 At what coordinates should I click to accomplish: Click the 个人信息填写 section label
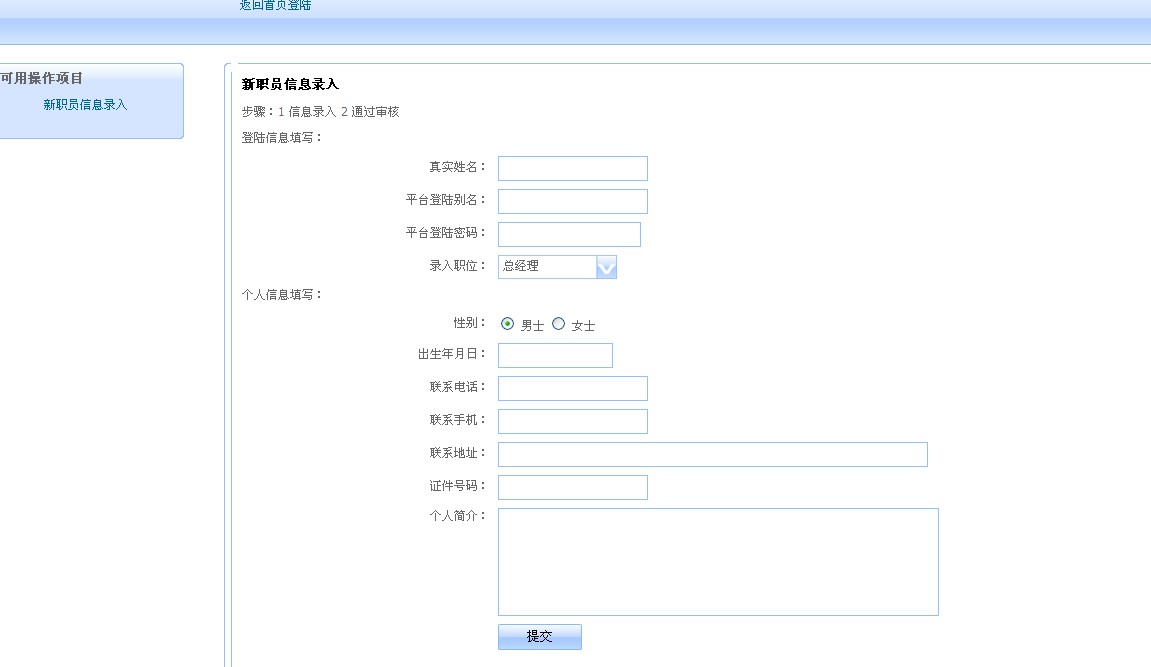pos(282,295)
